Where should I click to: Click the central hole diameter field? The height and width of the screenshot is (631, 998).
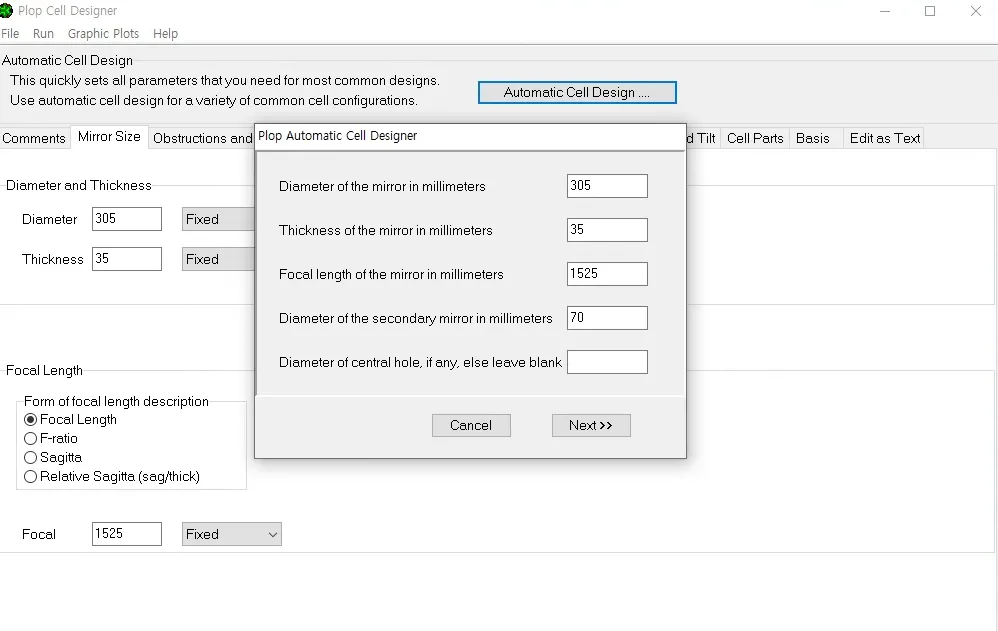pyautogui.click(x=607, y=362)
